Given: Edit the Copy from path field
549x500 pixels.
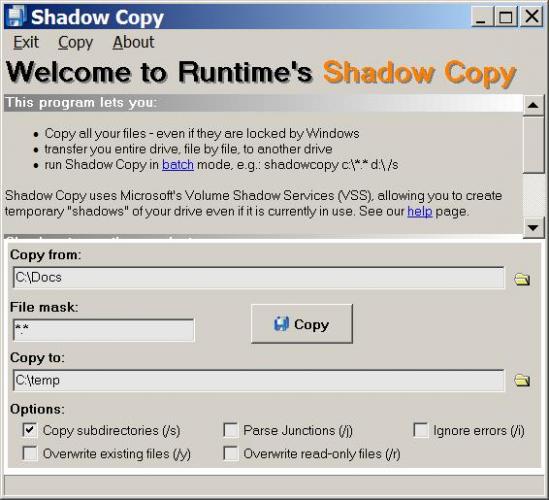Looking at the screenshot, I should (x=259, y=278).
